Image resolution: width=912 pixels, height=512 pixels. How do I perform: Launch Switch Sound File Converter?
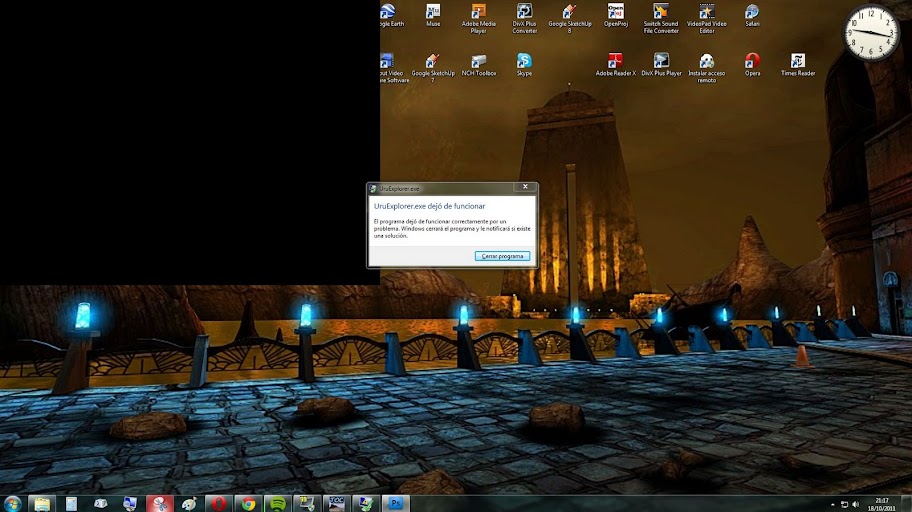pos(661,19)
